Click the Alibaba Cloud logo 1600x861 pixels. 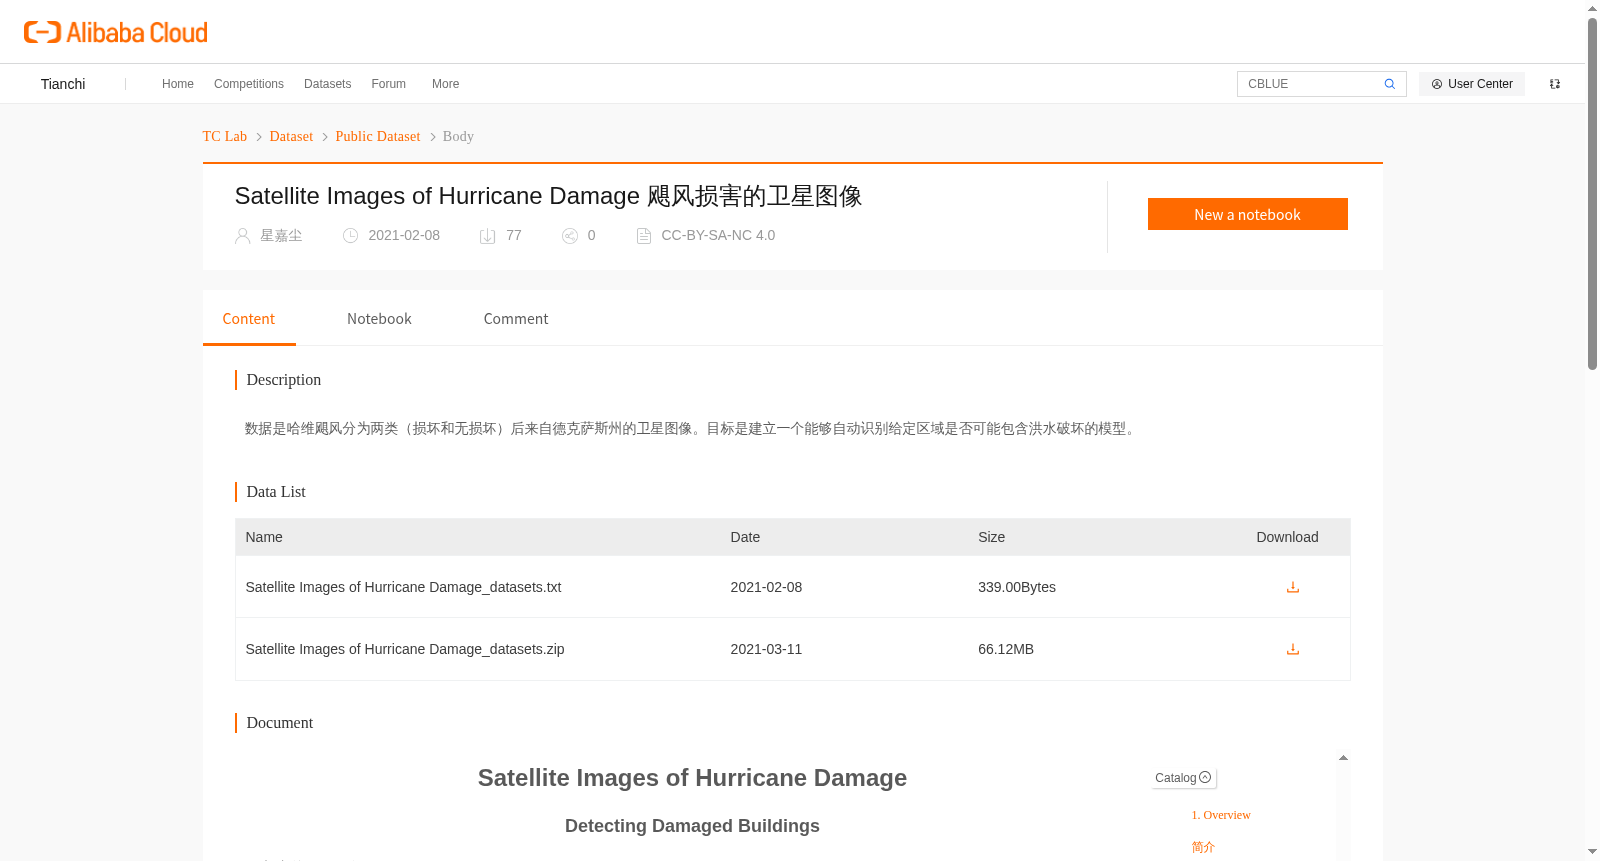(116, 33)
